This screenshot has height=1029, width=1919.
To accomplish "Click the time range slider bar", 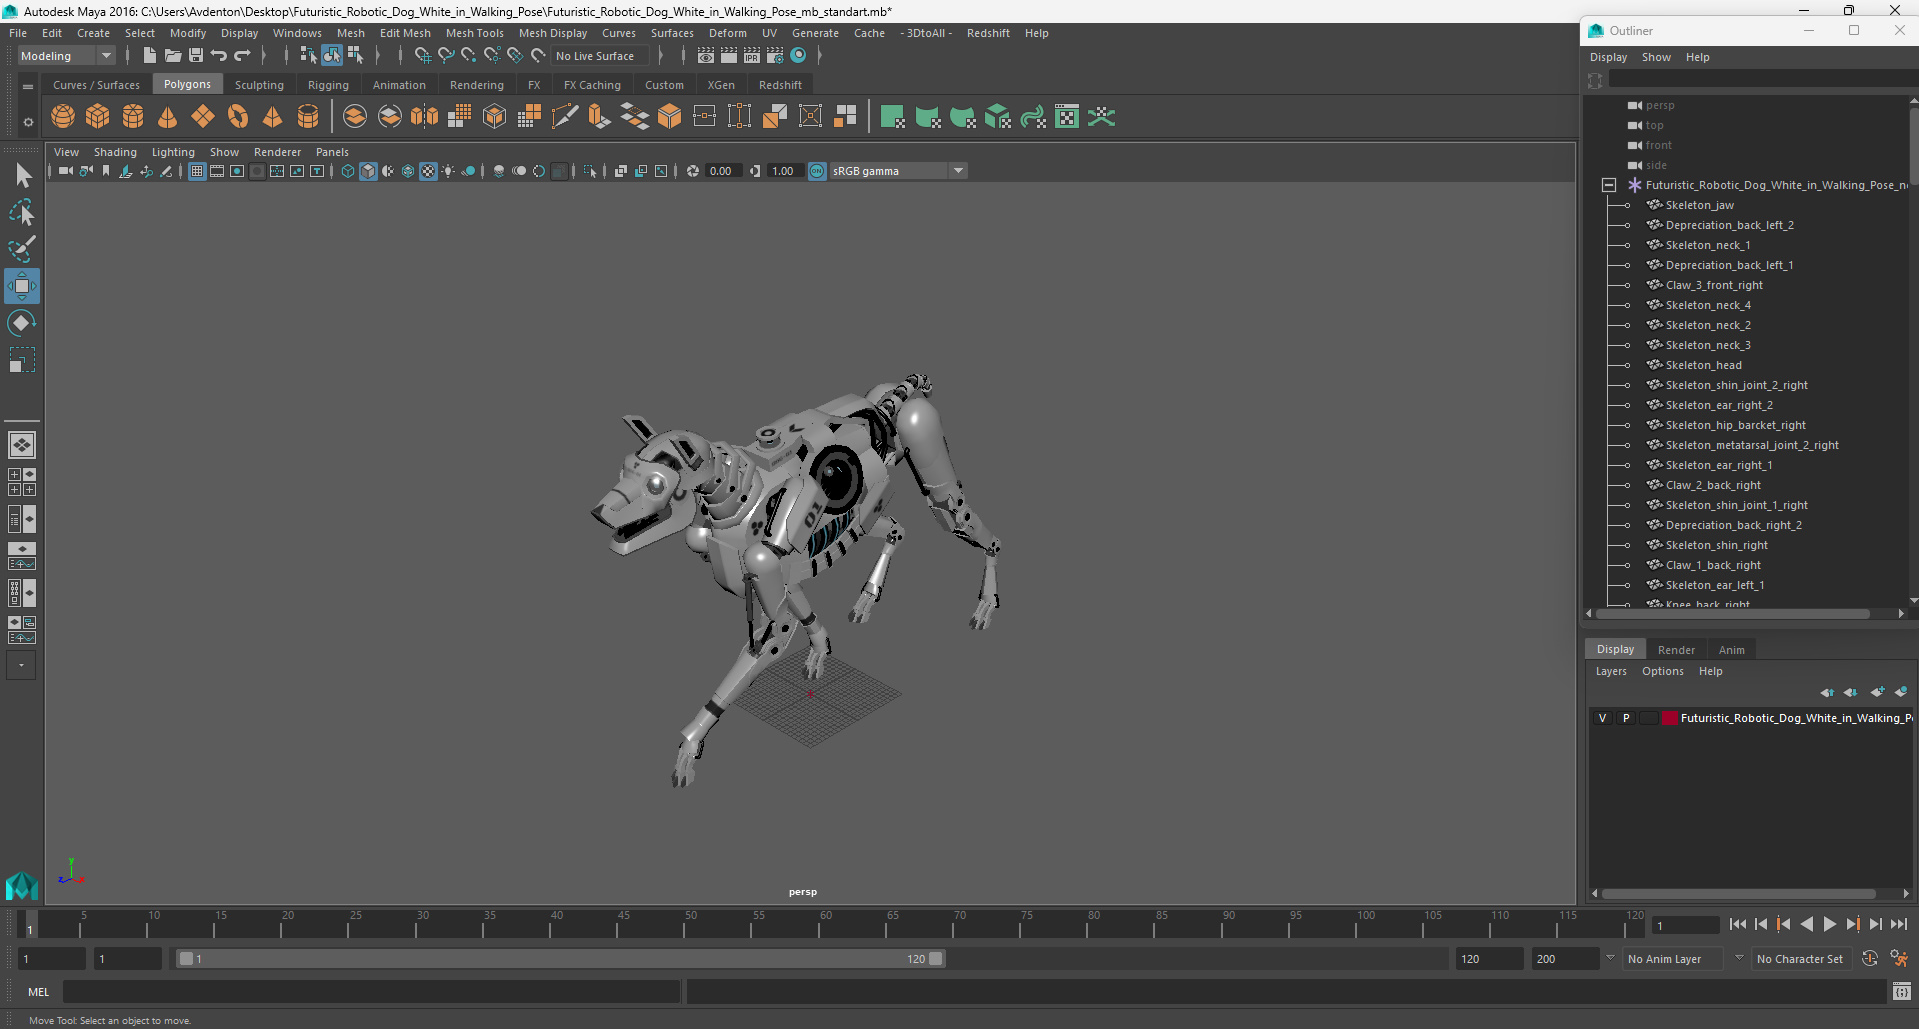I will click(x=560, y=959).
